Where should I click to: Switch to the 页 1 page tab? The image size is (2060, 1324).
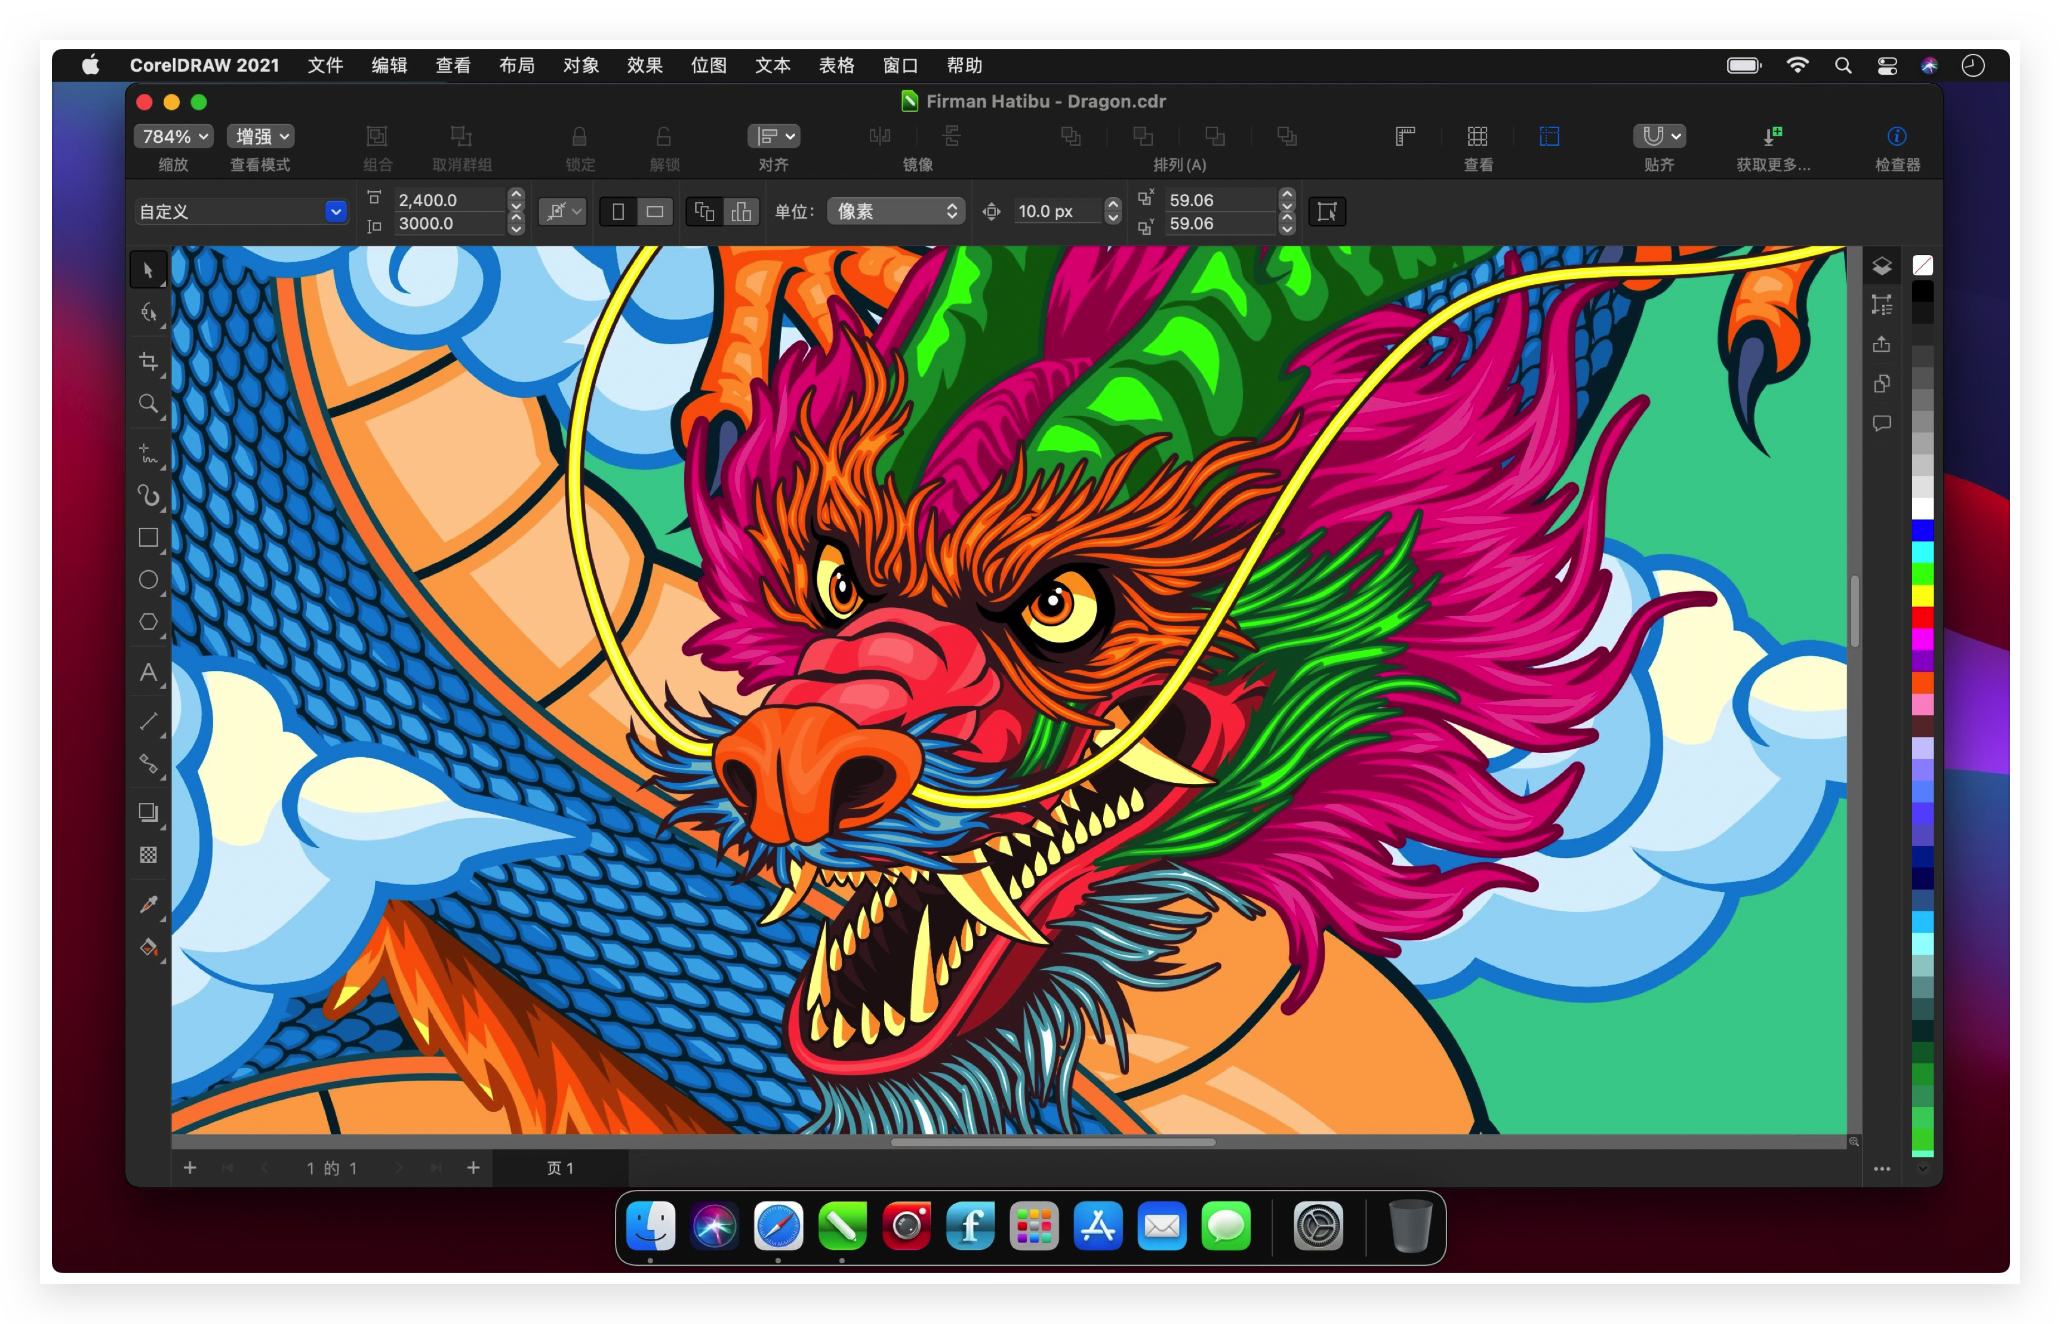pyautogui.click(x=560, y=1168)
